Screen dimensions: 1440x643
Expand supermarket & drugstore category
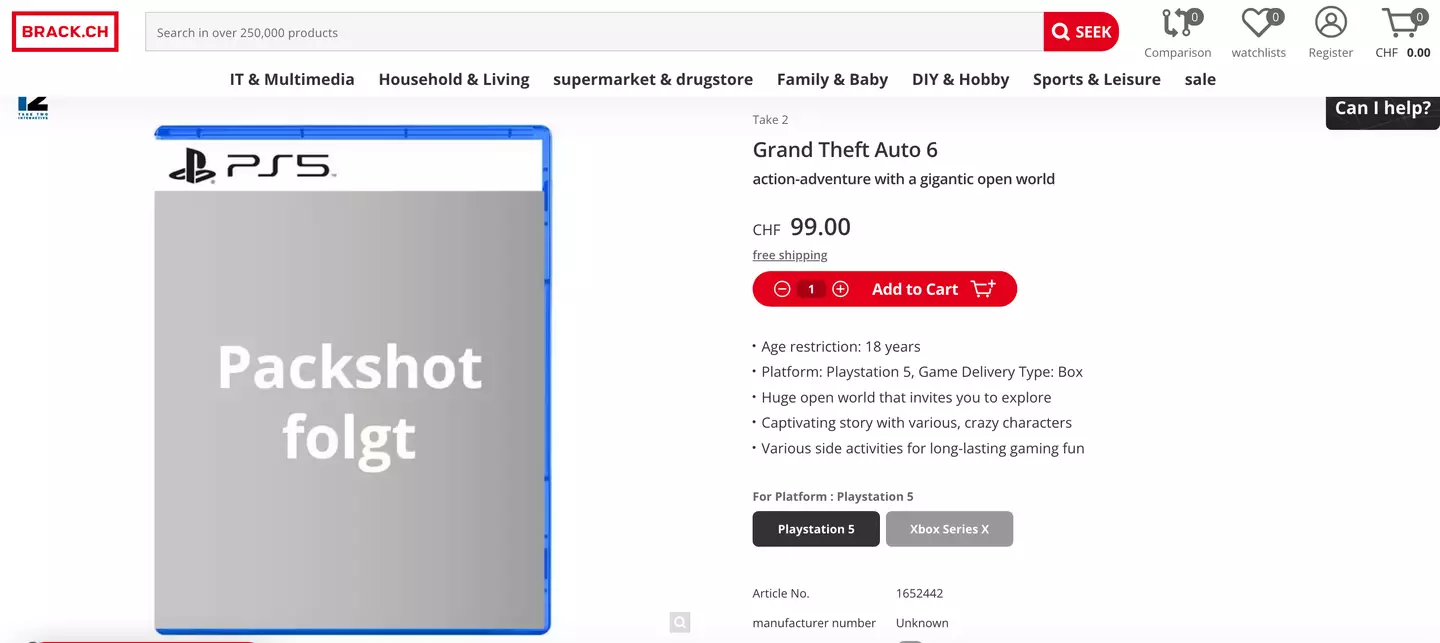pos(653,79)
